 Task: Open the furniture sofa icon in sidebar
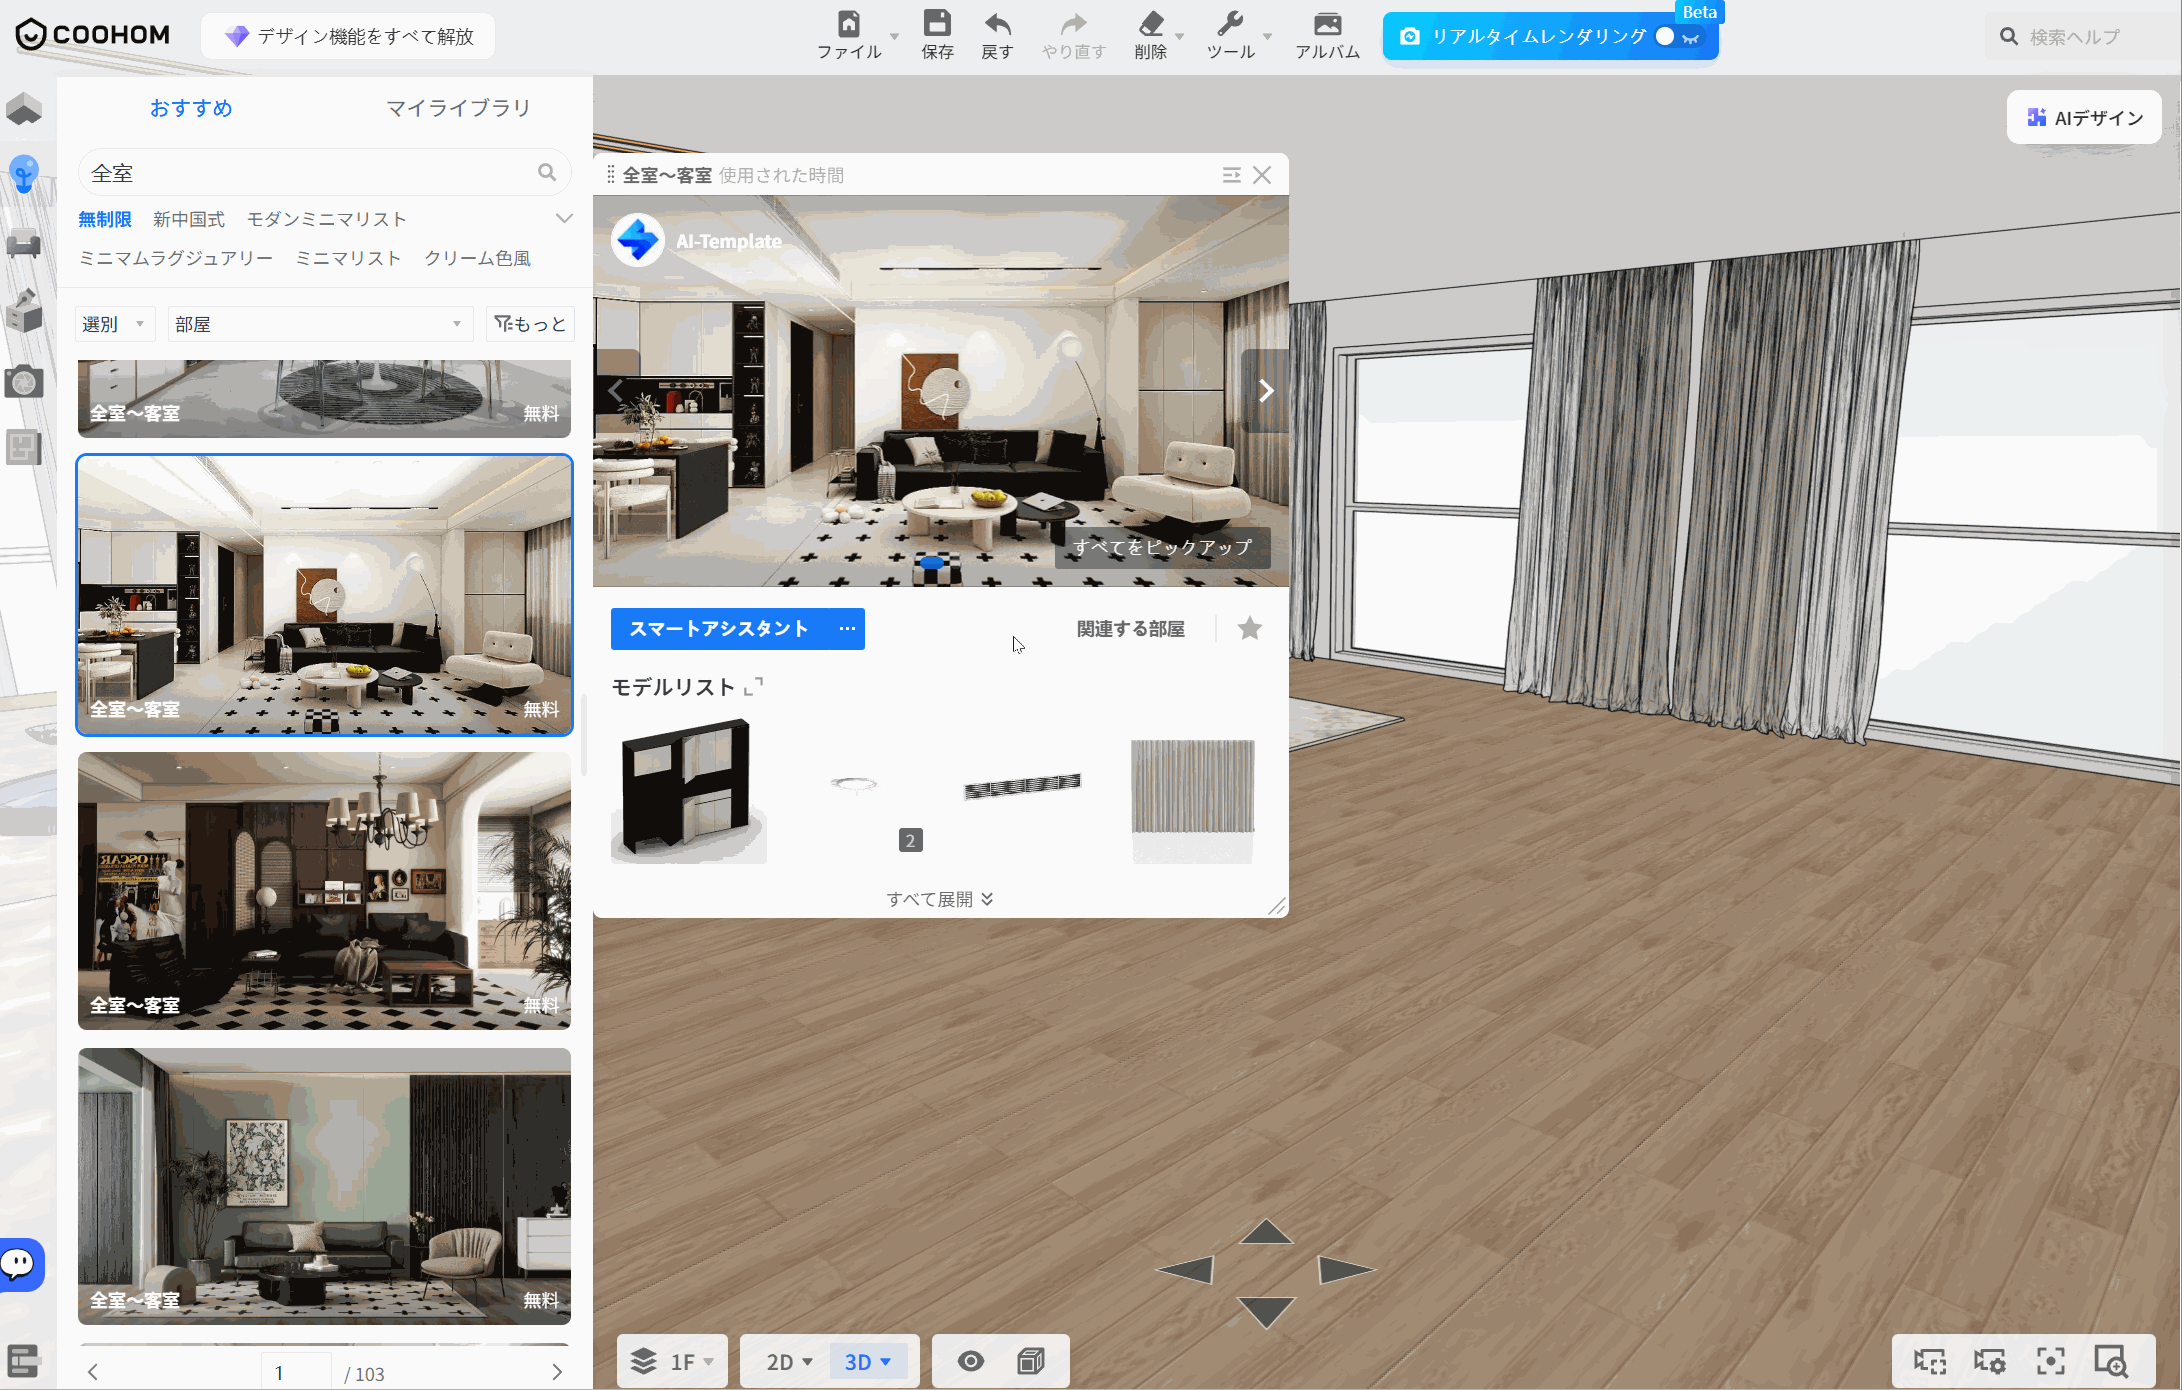pos(24,243)
